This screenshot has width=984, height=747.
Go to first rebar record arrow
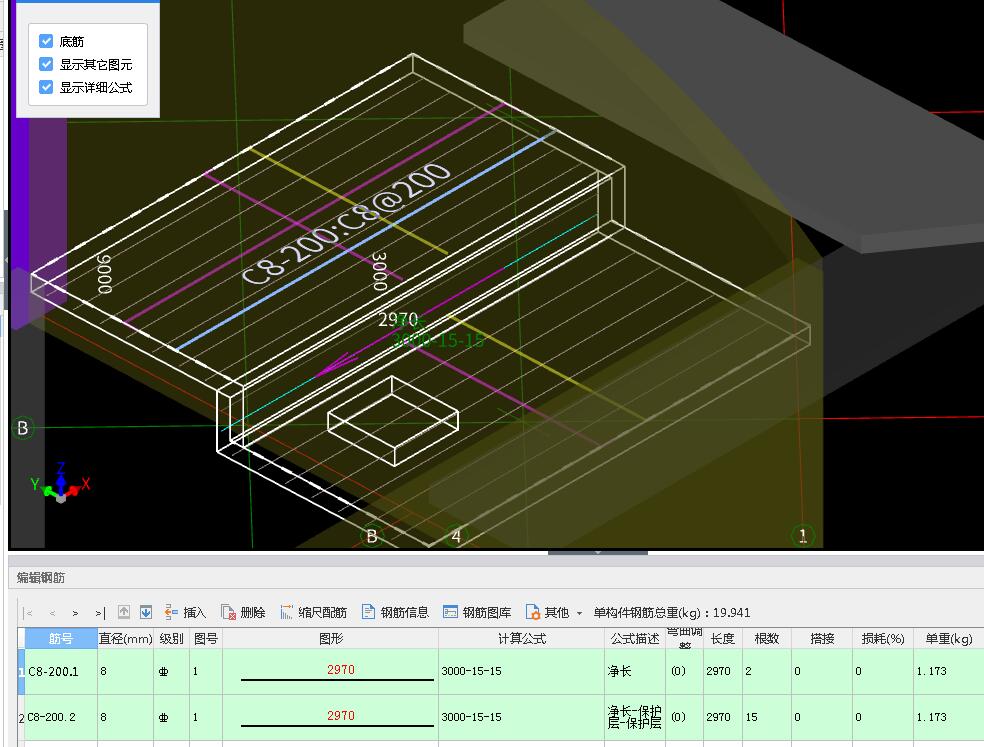point(28,613)
